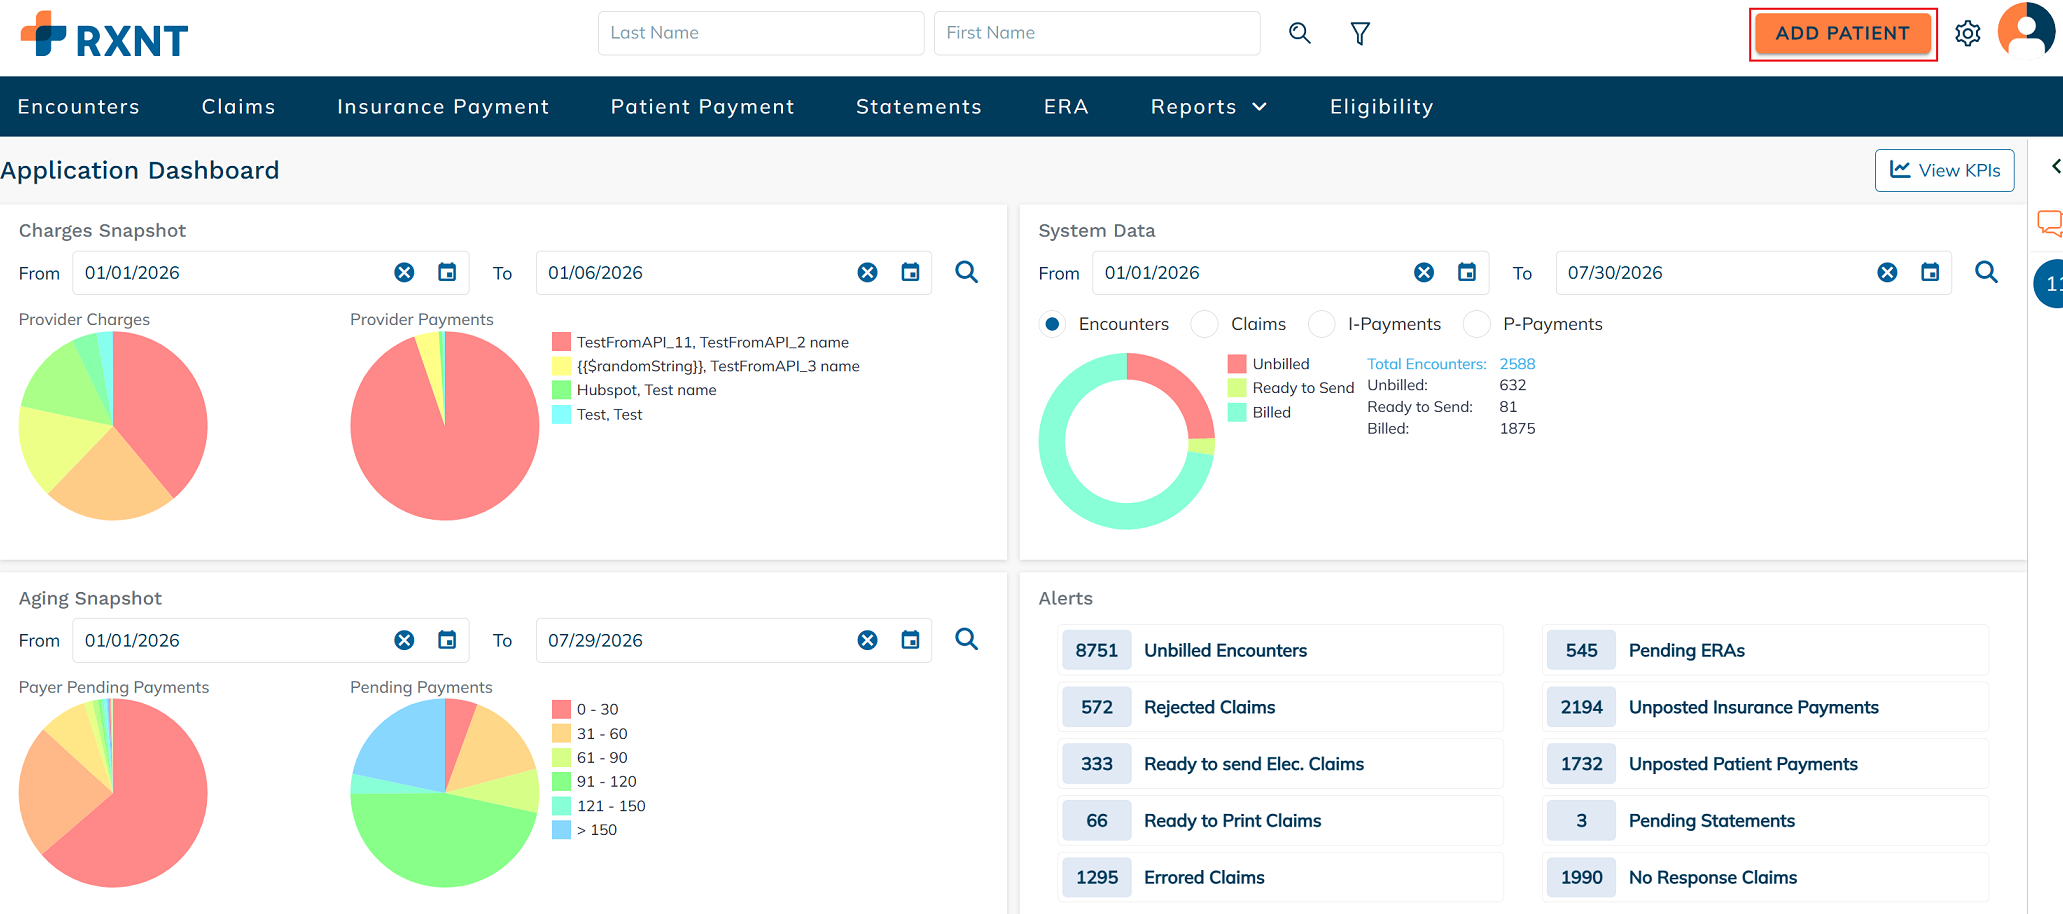
Task: Choose the P-Payments radio option
Action: click(x=1477, y=324)
